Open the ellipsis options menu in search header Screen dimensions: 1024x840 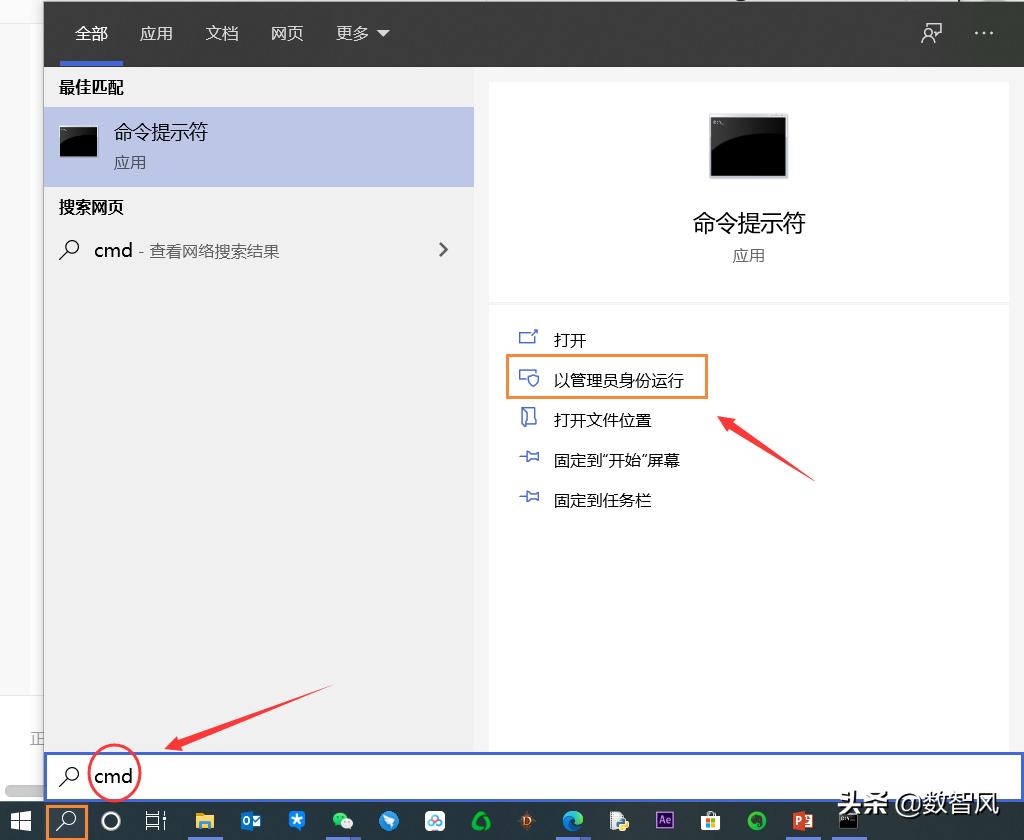coord(983,33)
